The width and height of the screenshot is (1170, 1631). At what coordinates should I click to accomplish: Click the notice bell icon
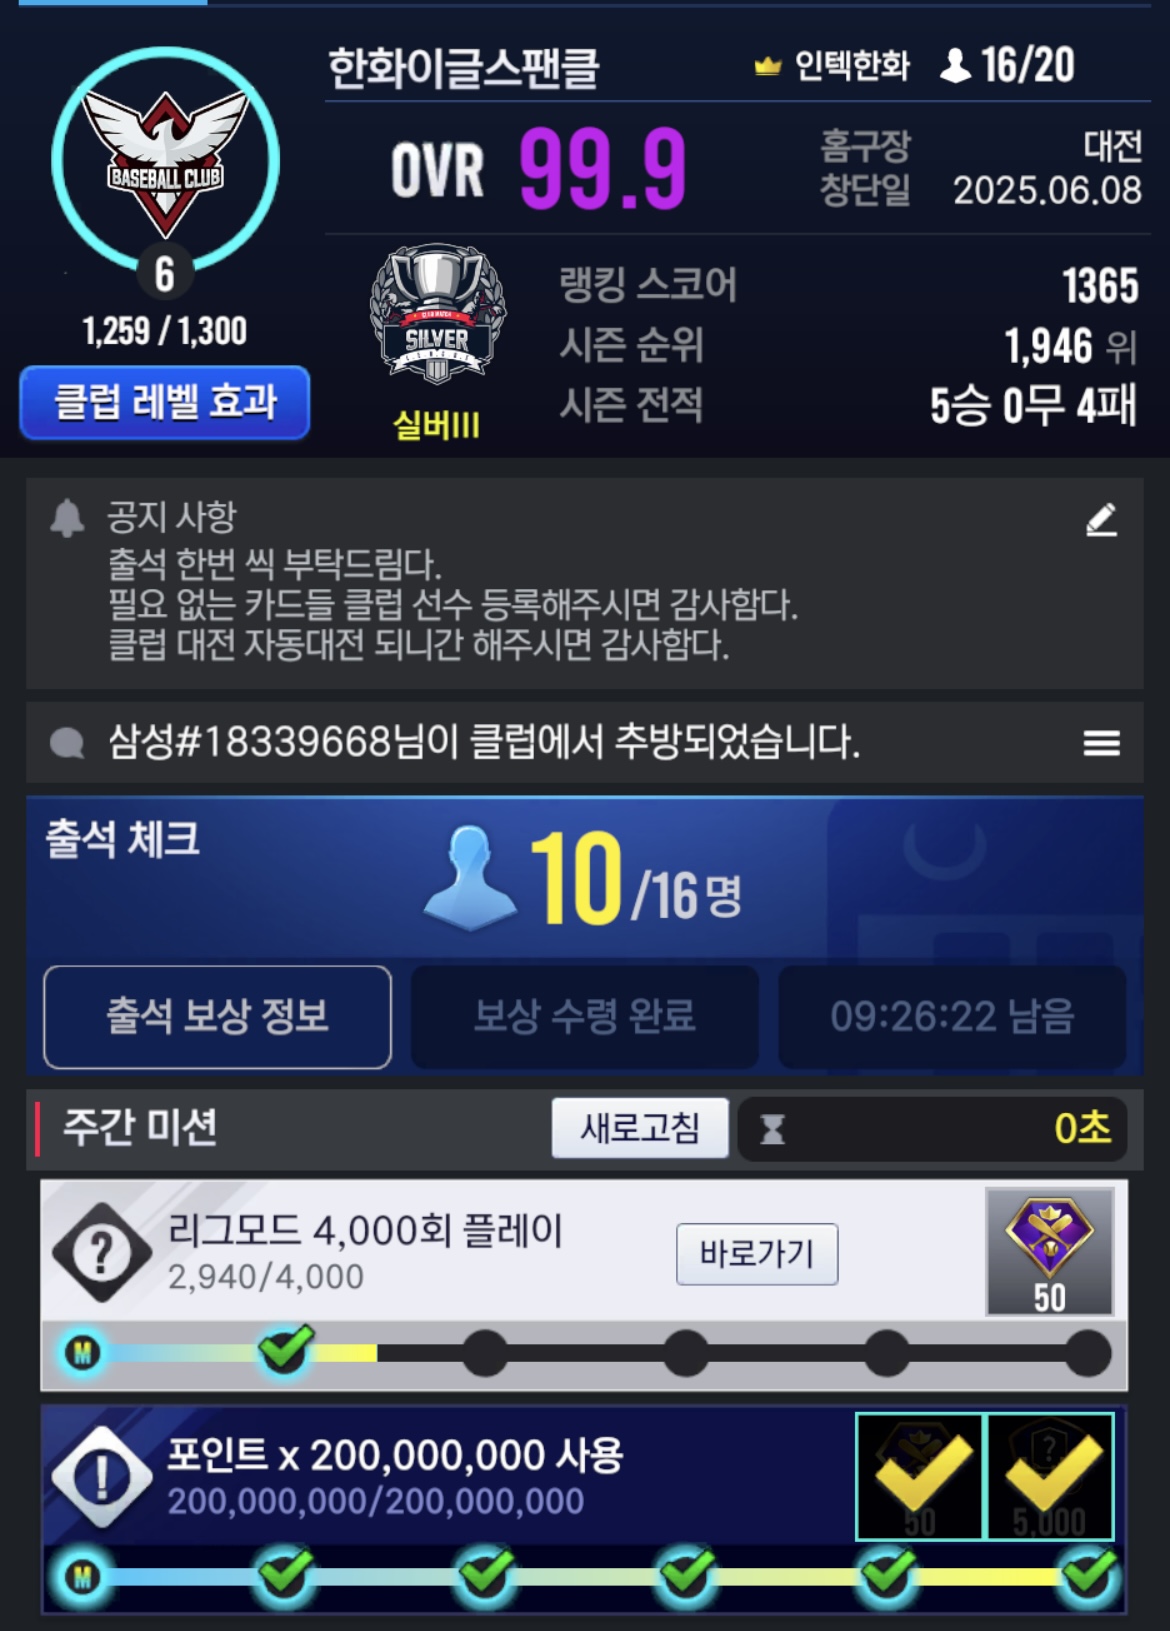(x=67, y=518)
